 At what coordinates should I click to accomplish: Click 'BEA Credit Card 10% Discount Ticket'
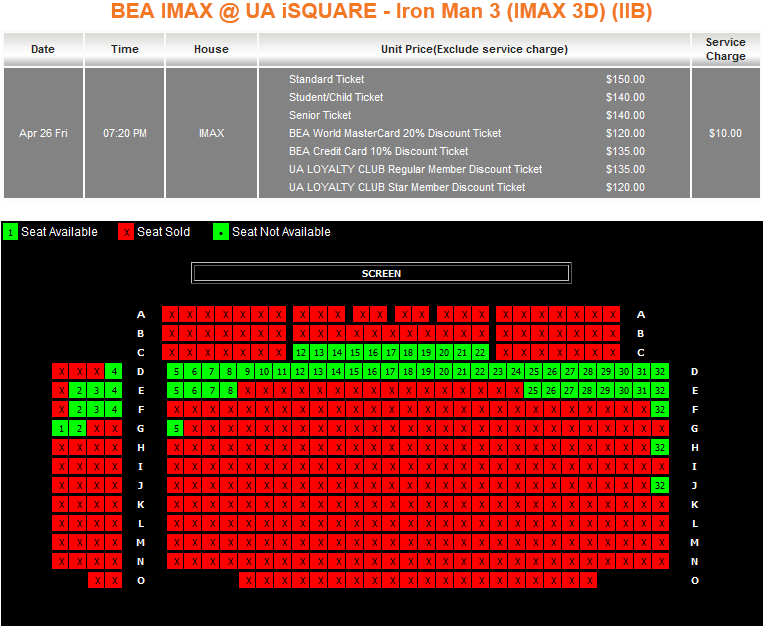pos(379,151)
